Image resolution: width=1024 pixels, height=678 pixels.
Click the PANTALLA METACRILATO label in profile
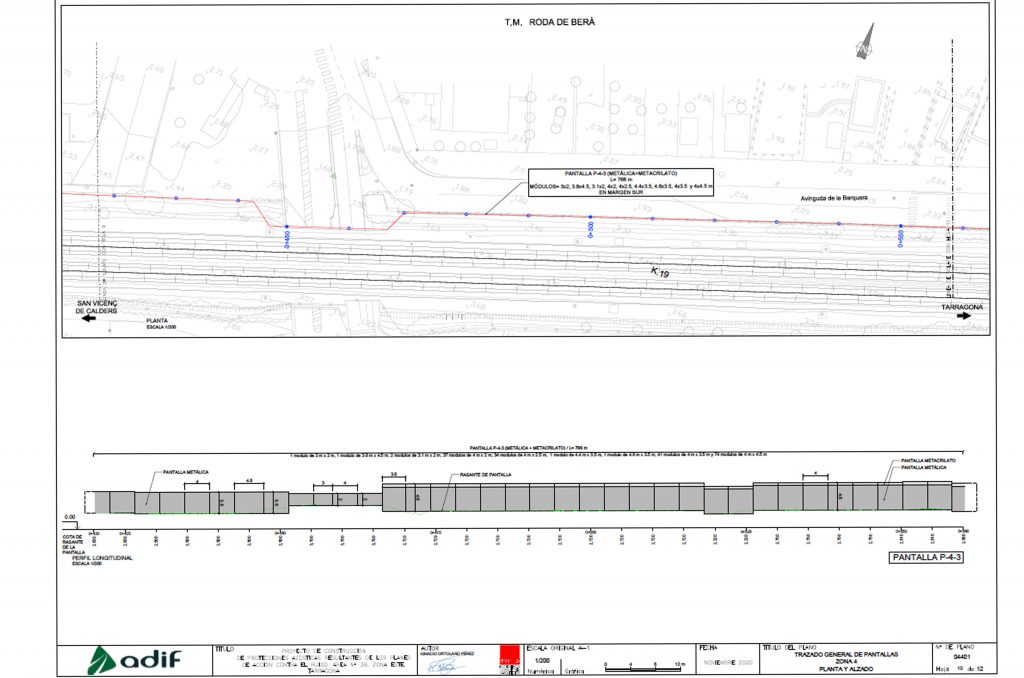(928, 460)
